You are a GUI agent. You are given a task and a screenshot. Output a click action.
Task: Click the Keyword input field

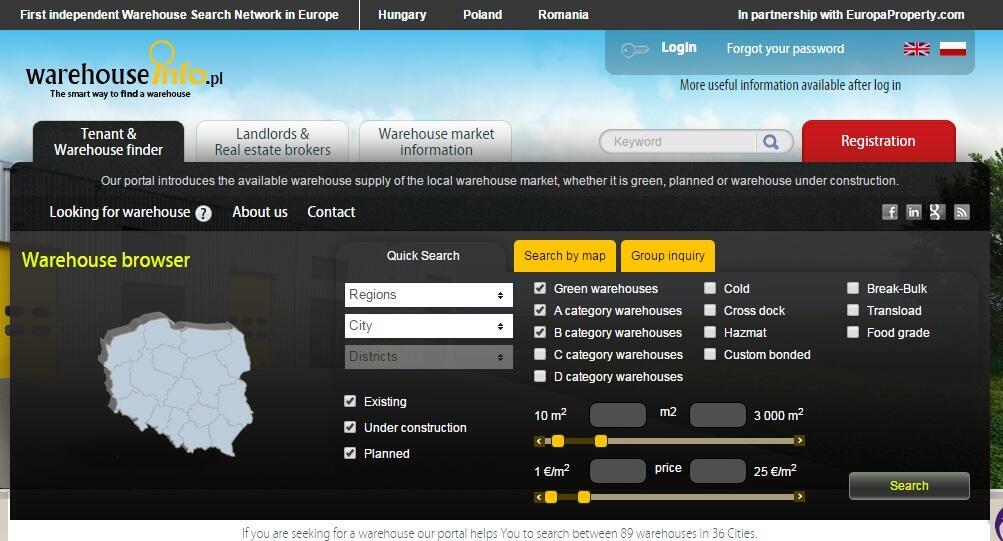682,142
